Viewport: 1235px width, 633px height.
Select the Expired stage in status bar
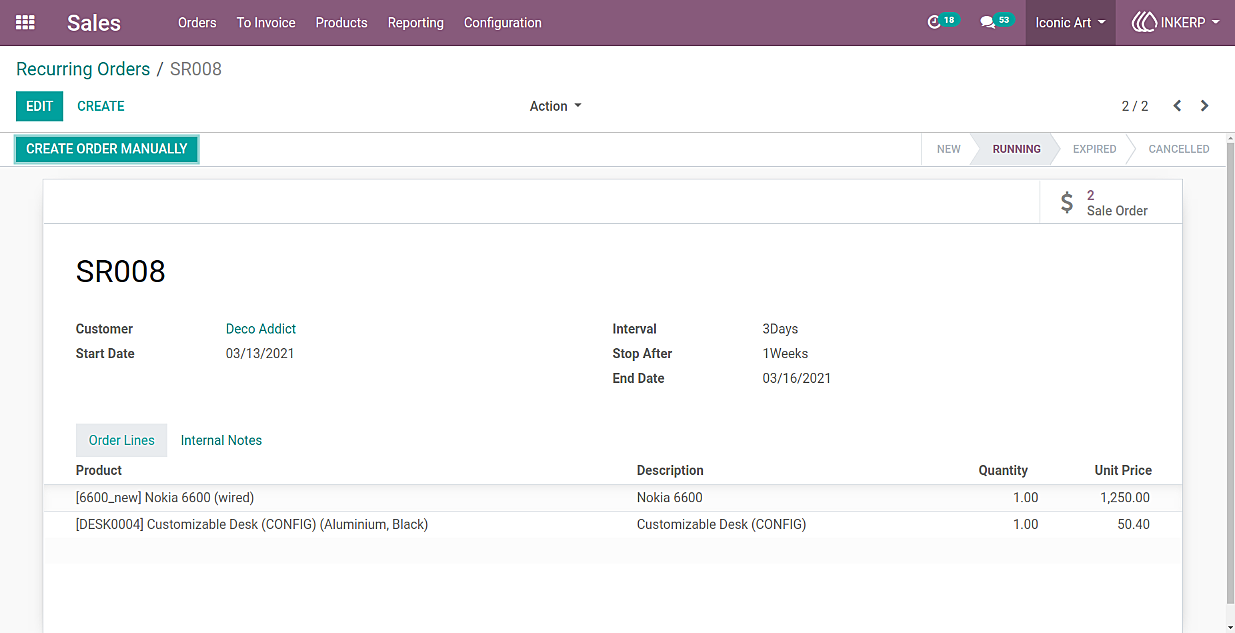pos(1094,149)
